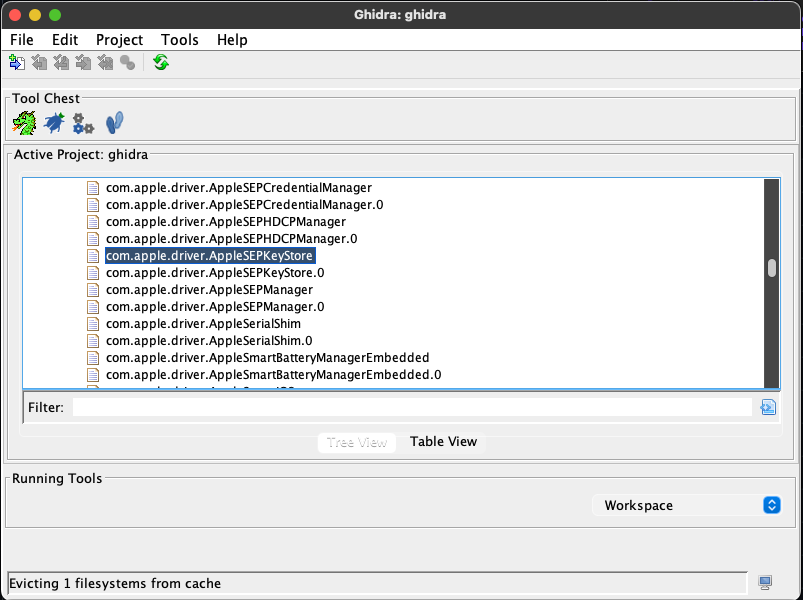Select com.apple.driver.AppleSerialShim
The width and height of the screenshot is (803, 600).
pyautogui.click(x=203, y=324)
